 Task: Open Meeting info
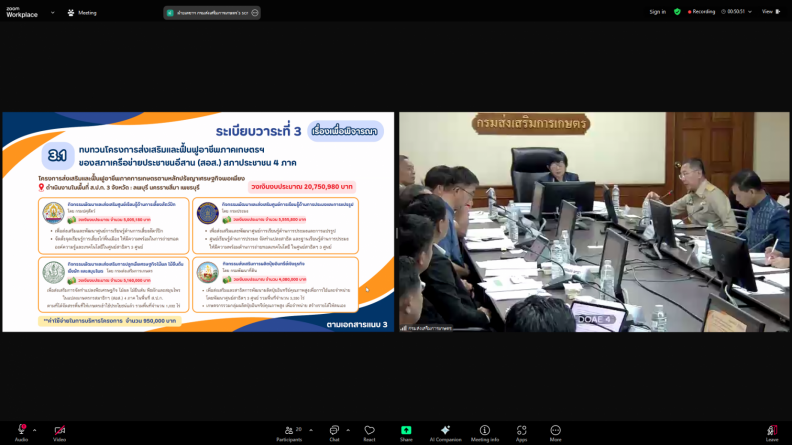485,432
